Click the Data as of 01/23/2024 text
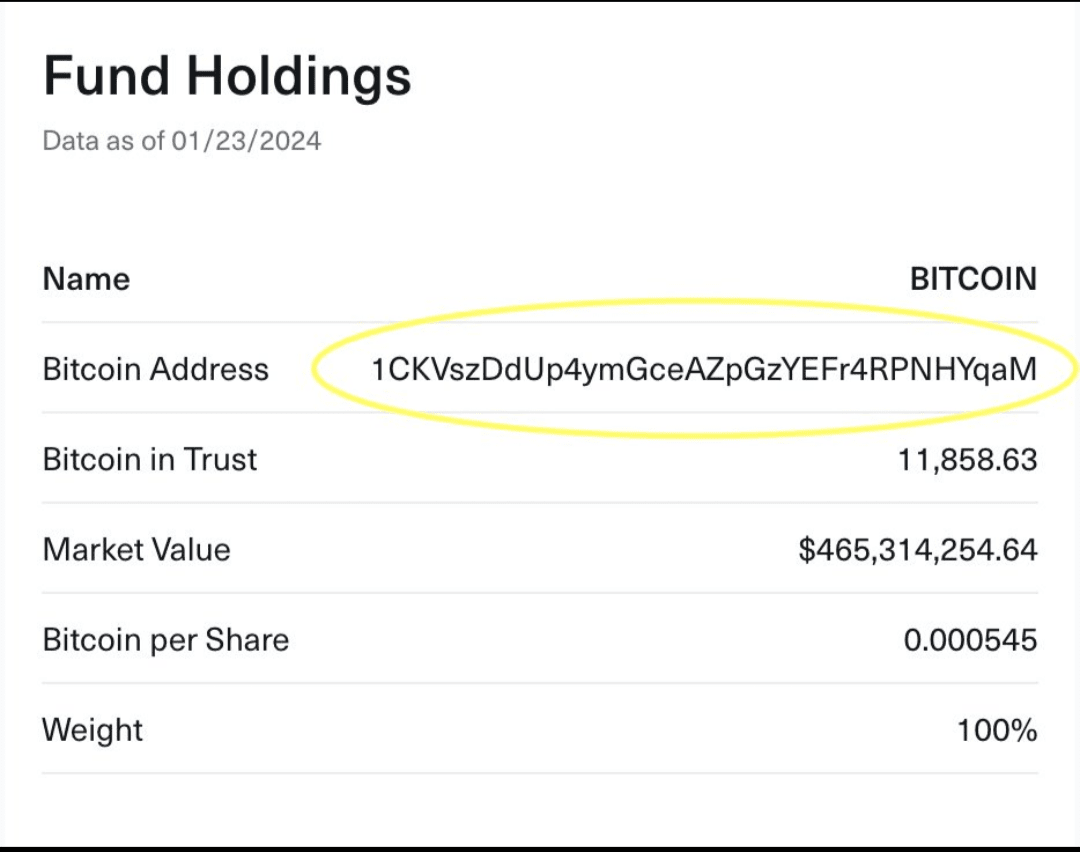Image resolution: width=1080 pixels, height=852 pixels. click(x=182, y=141)
